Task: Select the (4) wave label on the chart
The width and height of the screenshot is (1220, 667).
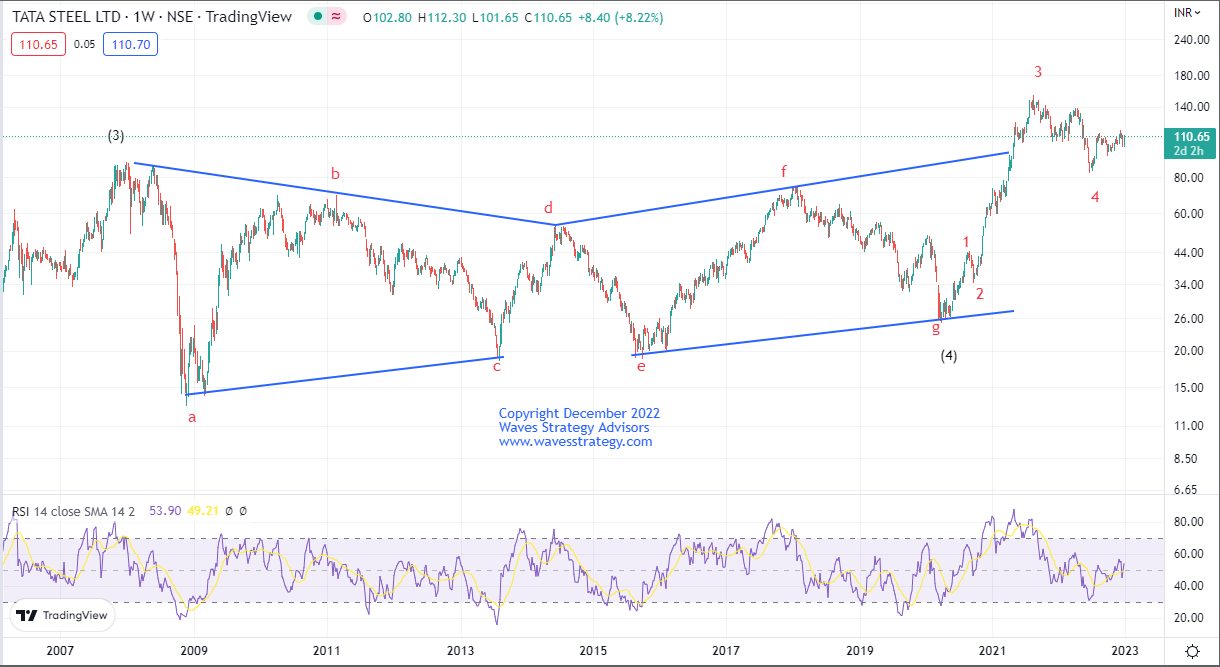Action: click(949, 356)
